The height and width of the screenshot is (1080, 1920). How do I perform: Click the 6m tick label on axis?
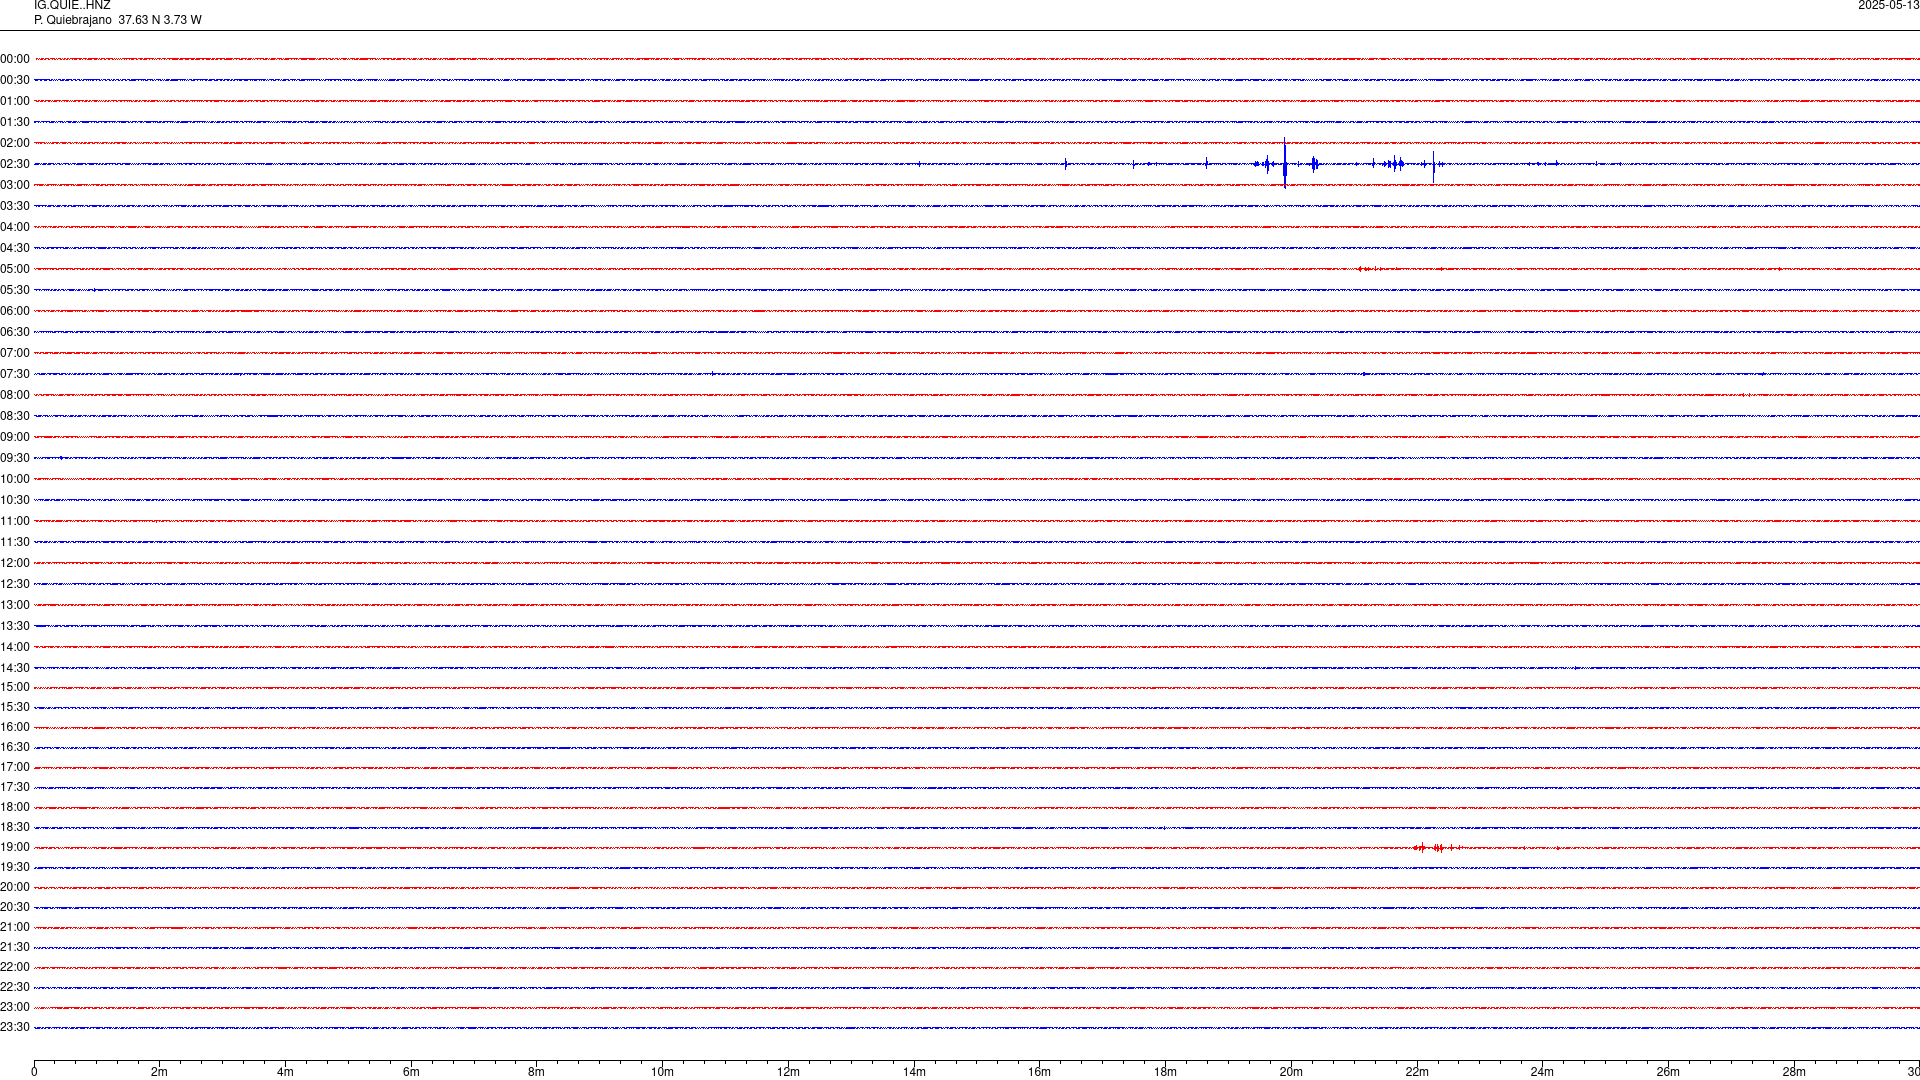[x=411, y=1072]
